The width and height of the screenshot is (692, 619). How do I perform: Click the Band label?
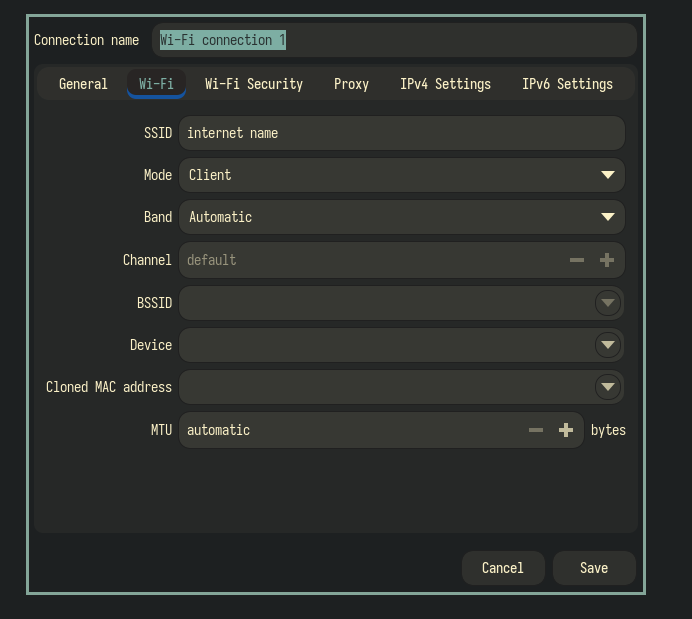point(158,217)
